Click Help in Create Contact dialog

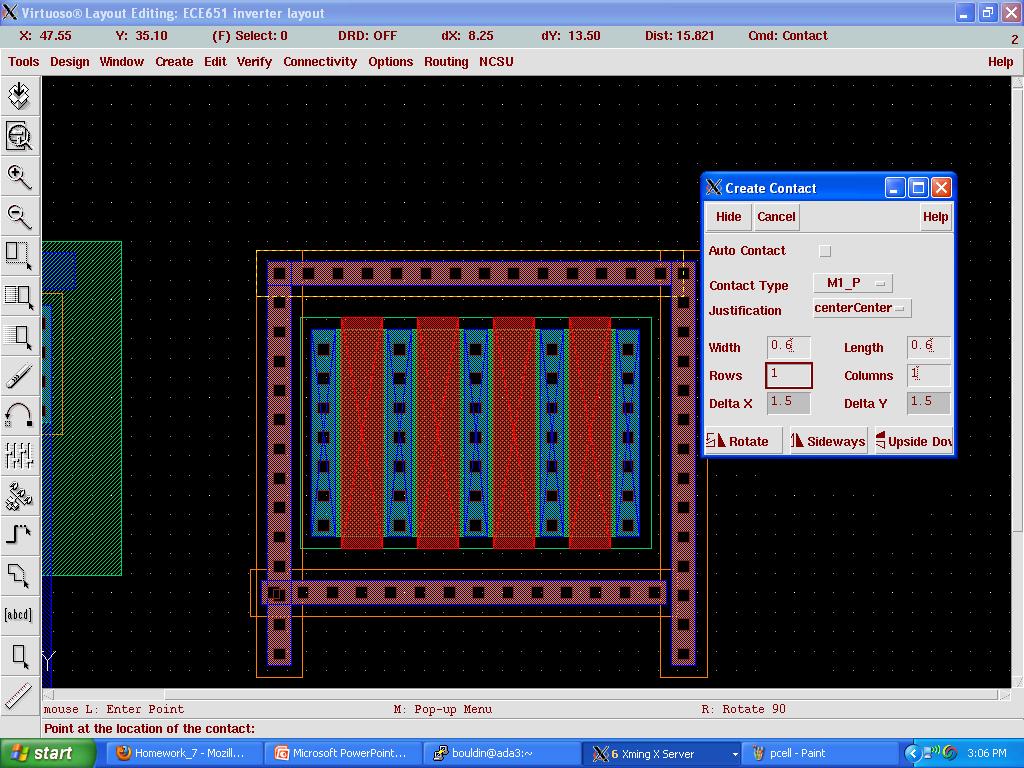point(935,217)
